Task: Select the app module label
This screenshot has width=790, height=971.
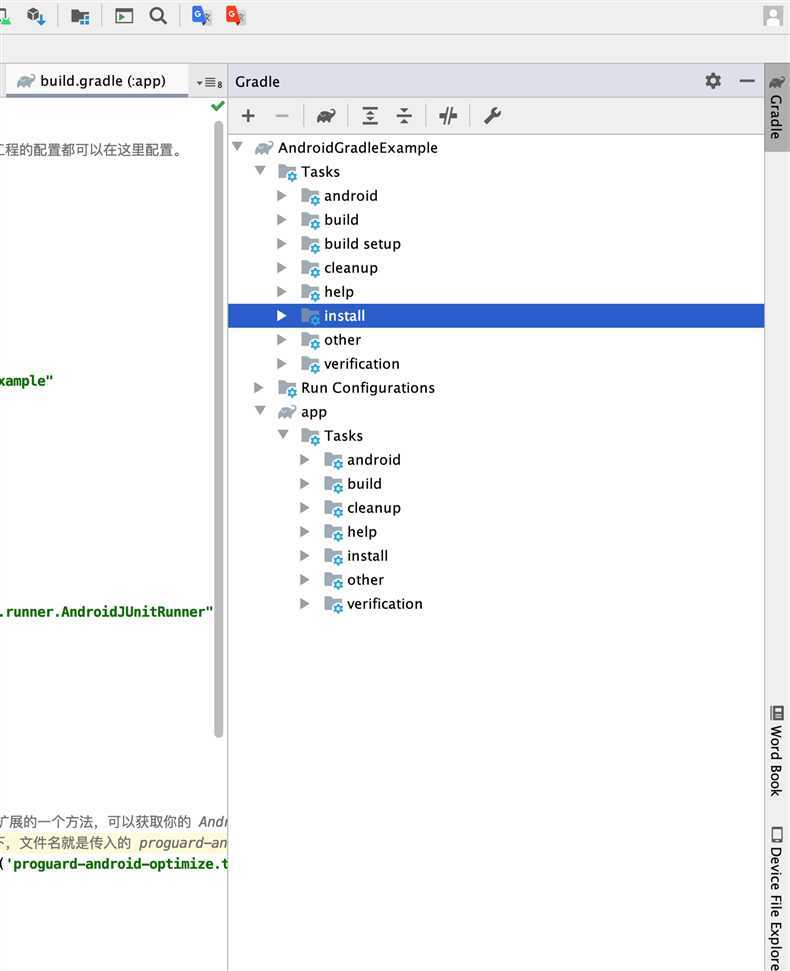Action: pyautogui.click(x=314, y=412)
